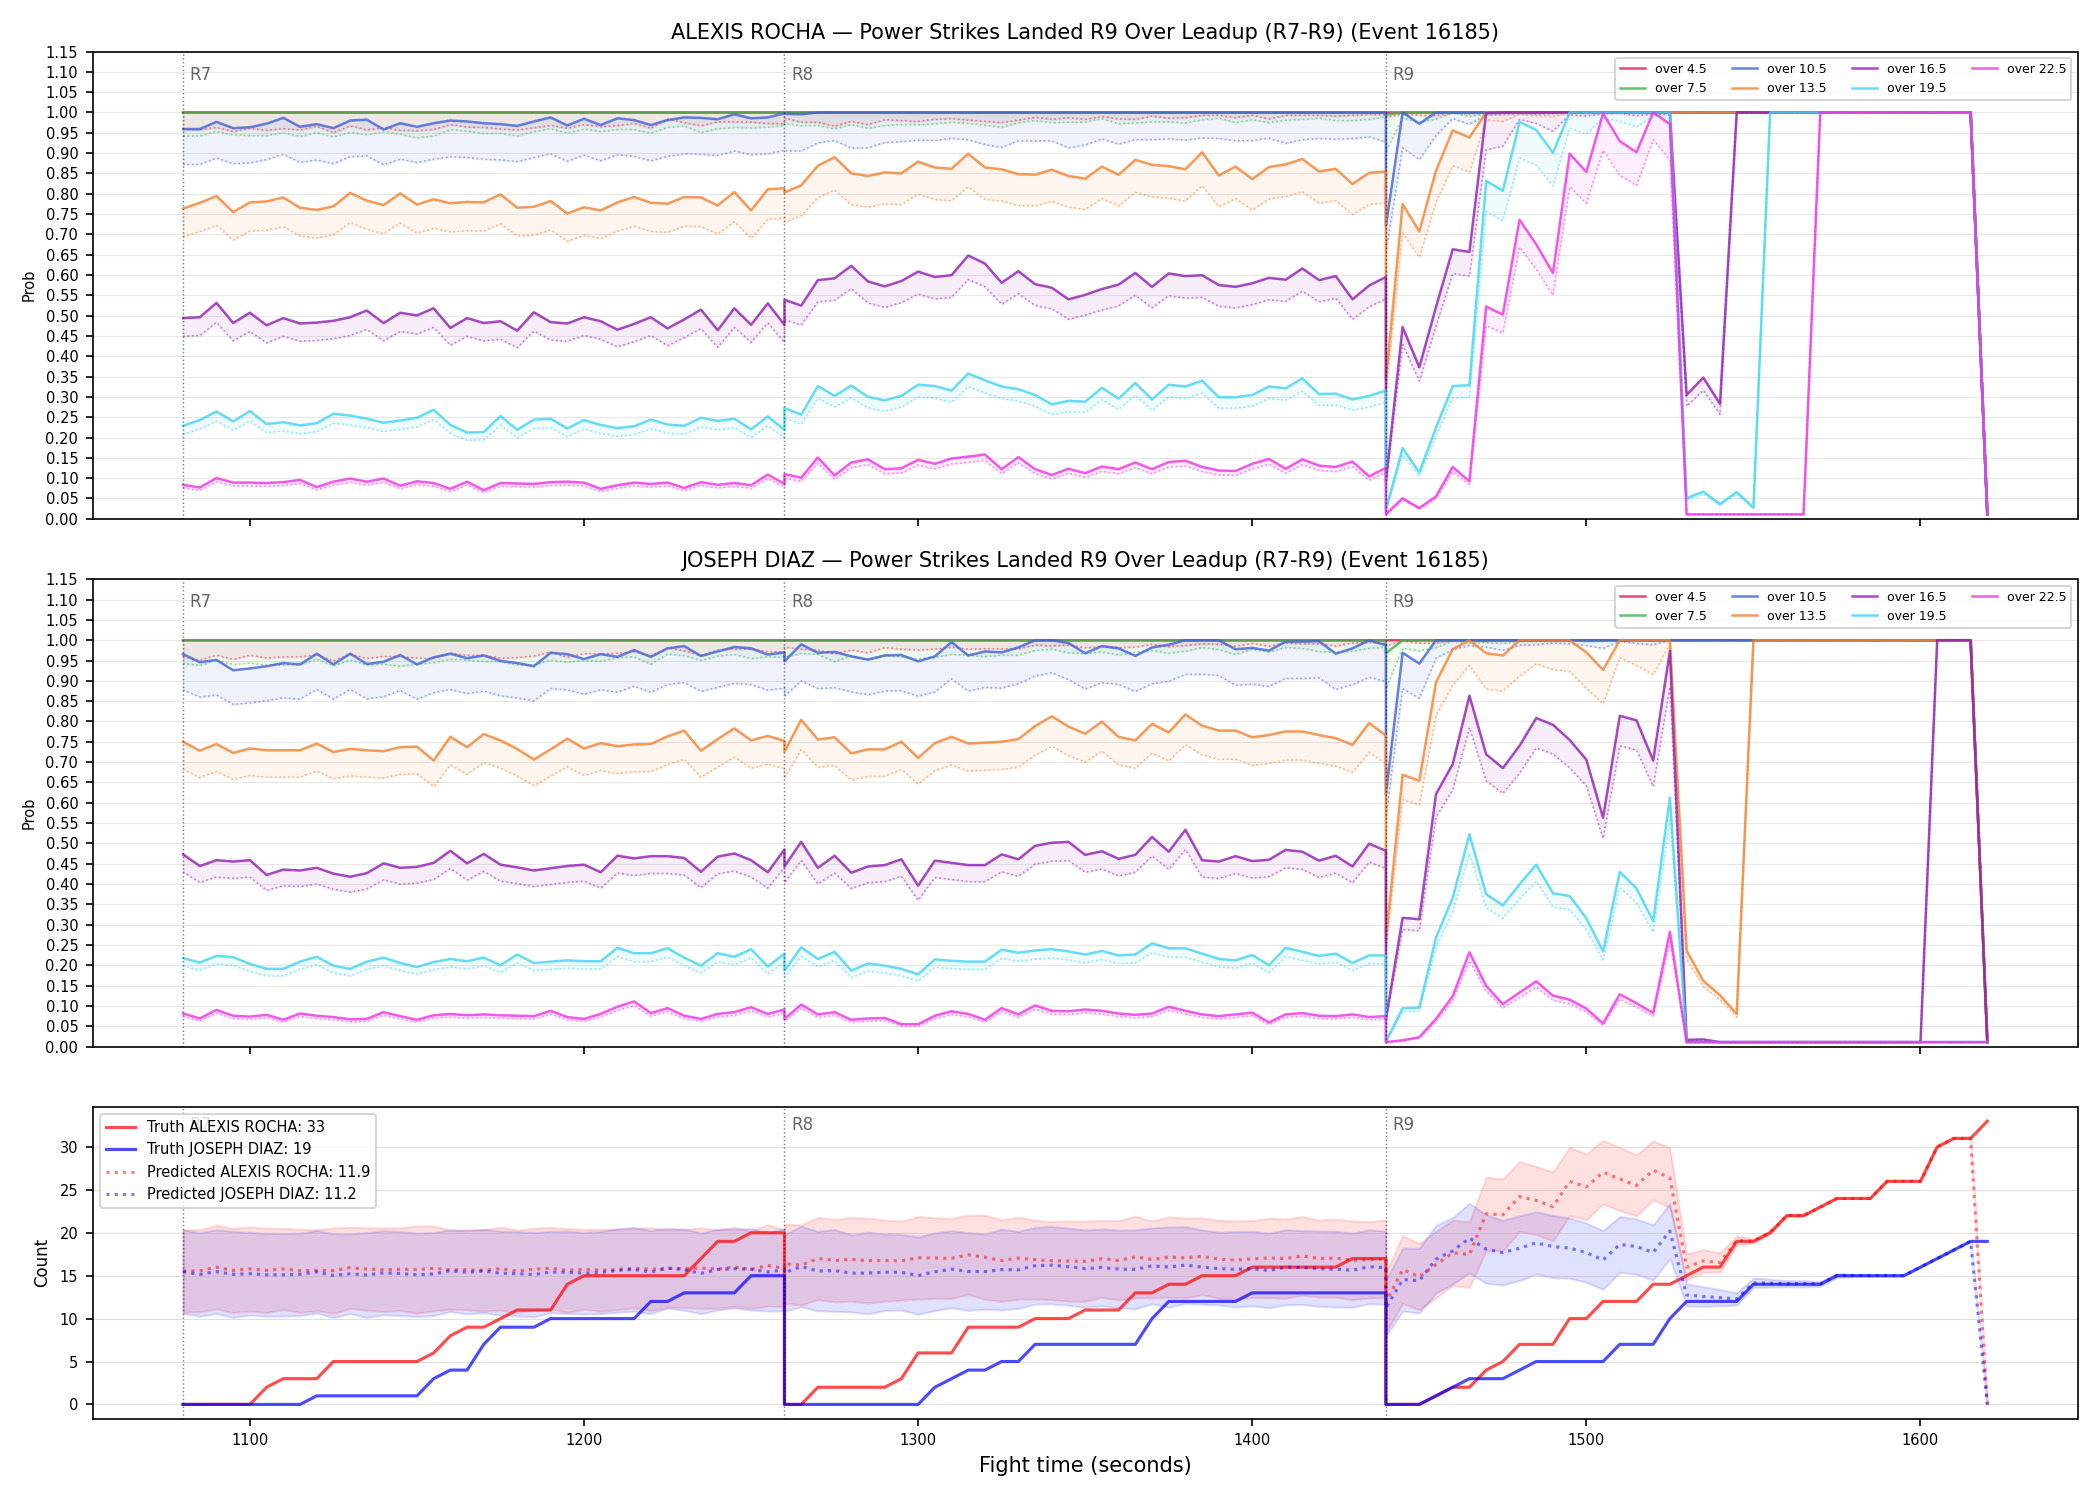The image size is (2100, 1500).
Task: Click the 0.00 tick label in Joseph Diaz chart
Action: pyautogui.click(x=62, y=1047)
